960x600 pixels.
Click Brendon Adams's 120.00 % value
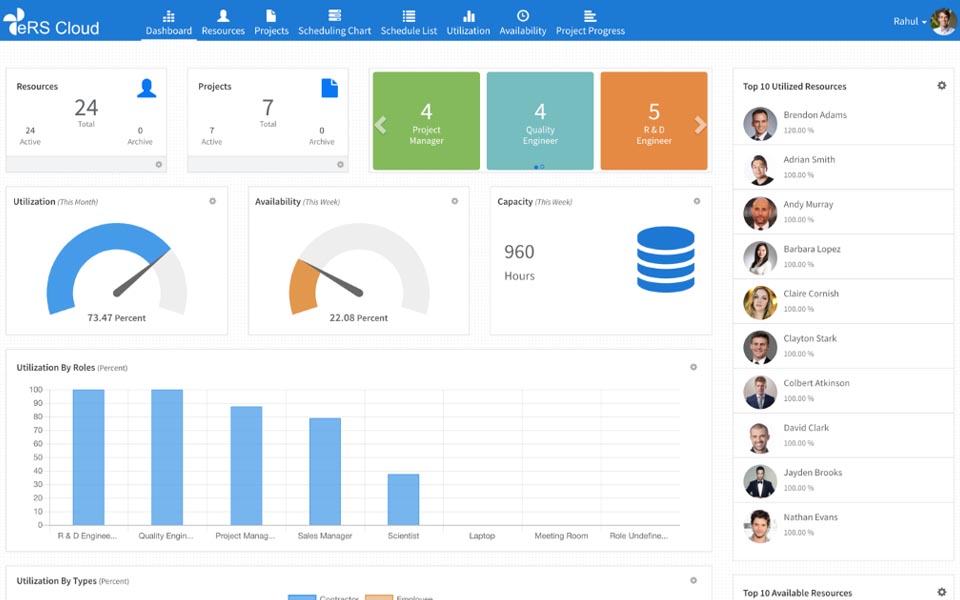point(798,130)
